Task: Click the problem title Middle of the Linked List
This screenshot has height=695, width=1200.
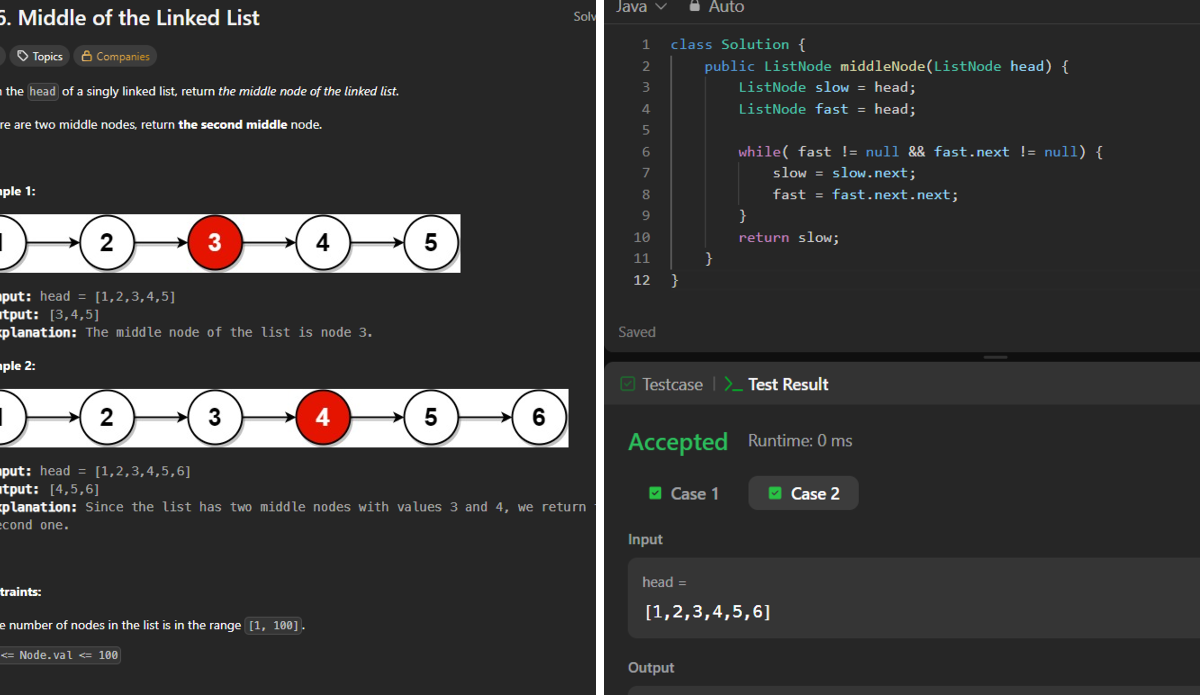Action: point(139,18)
